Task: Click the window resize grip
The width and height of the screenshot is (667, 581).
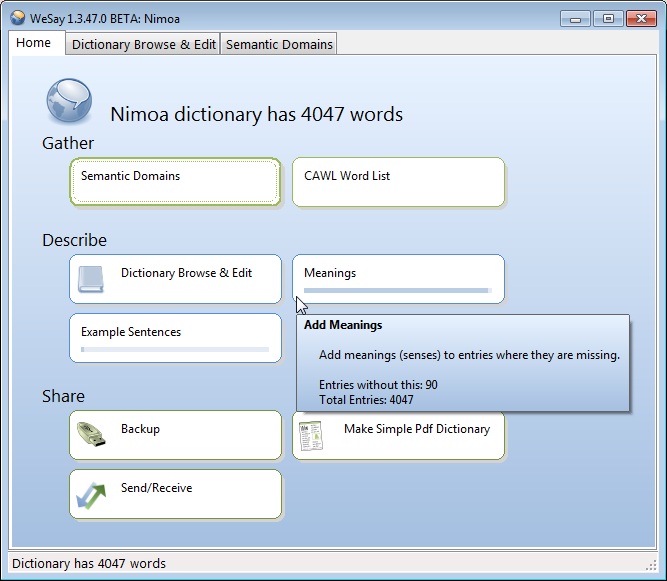Action: click(651, 565)
